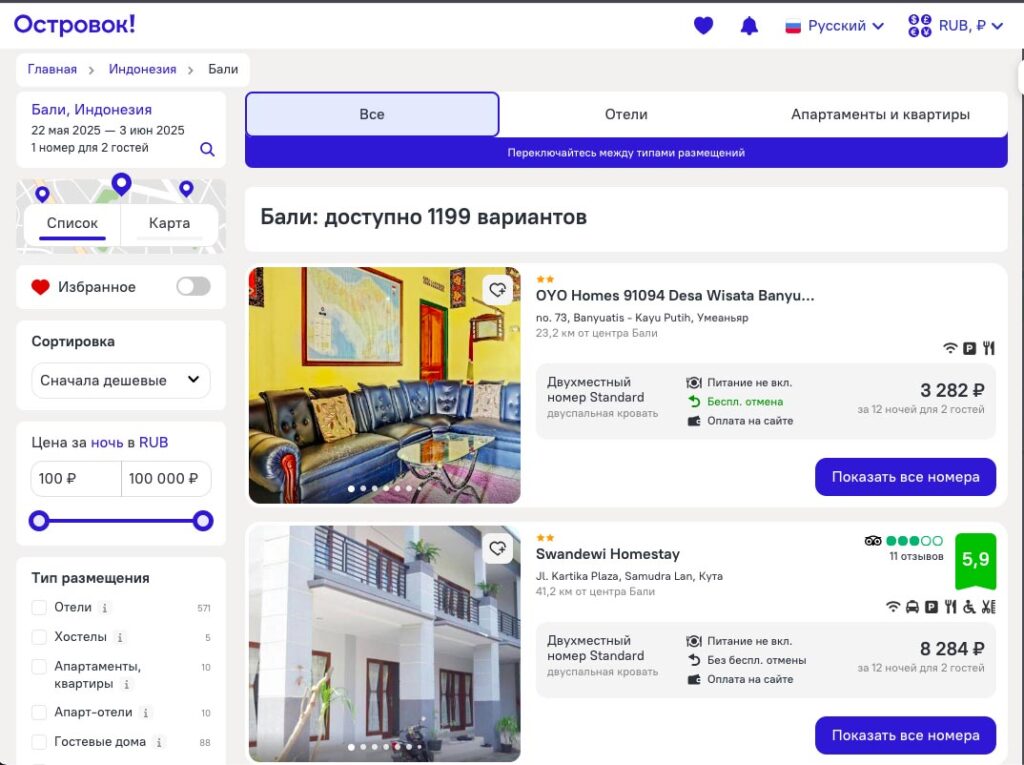1024x765 pixels.
Task: Click parking amenity icon for OYO Homes
Action: pyautogui.click(x=970, y=348)
